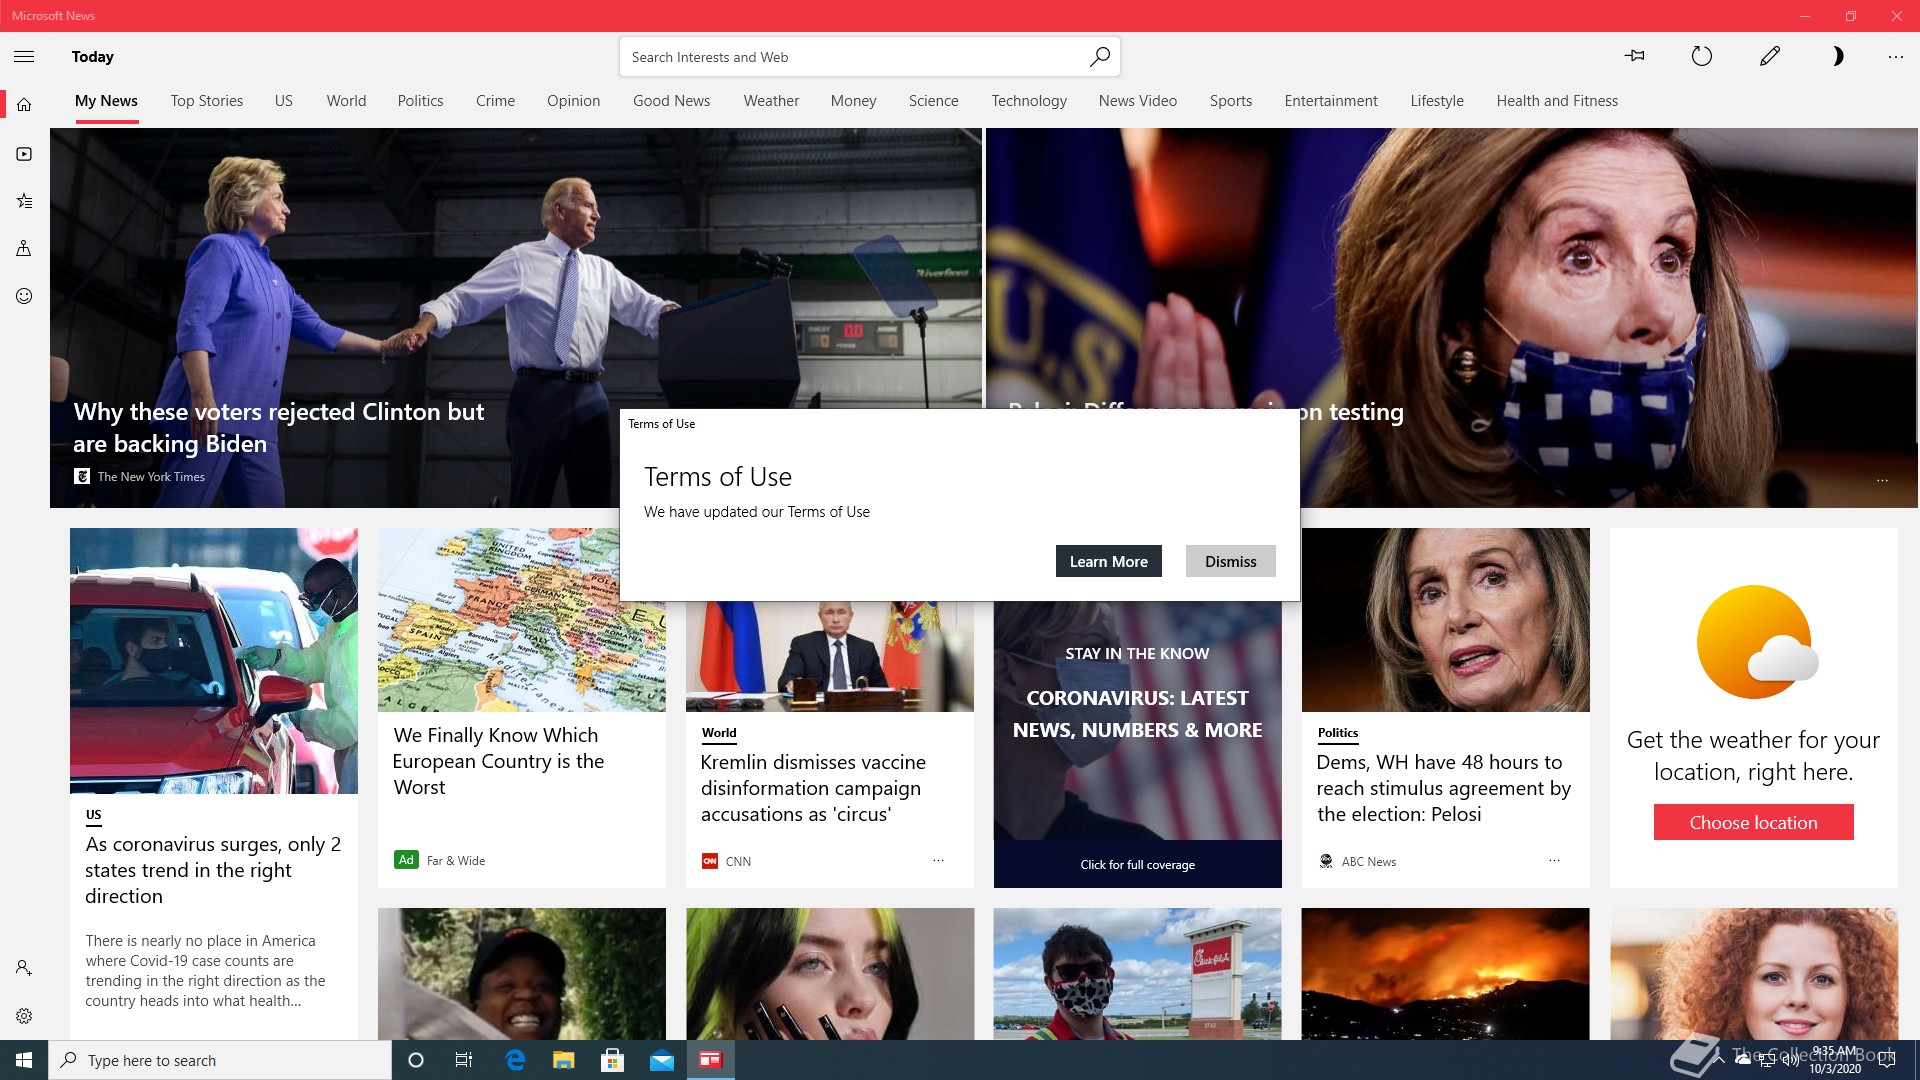The width and height of the screenshot is (1920, 1080).
Task: Open options for the Kremlin article
Action: pos(938,860)
